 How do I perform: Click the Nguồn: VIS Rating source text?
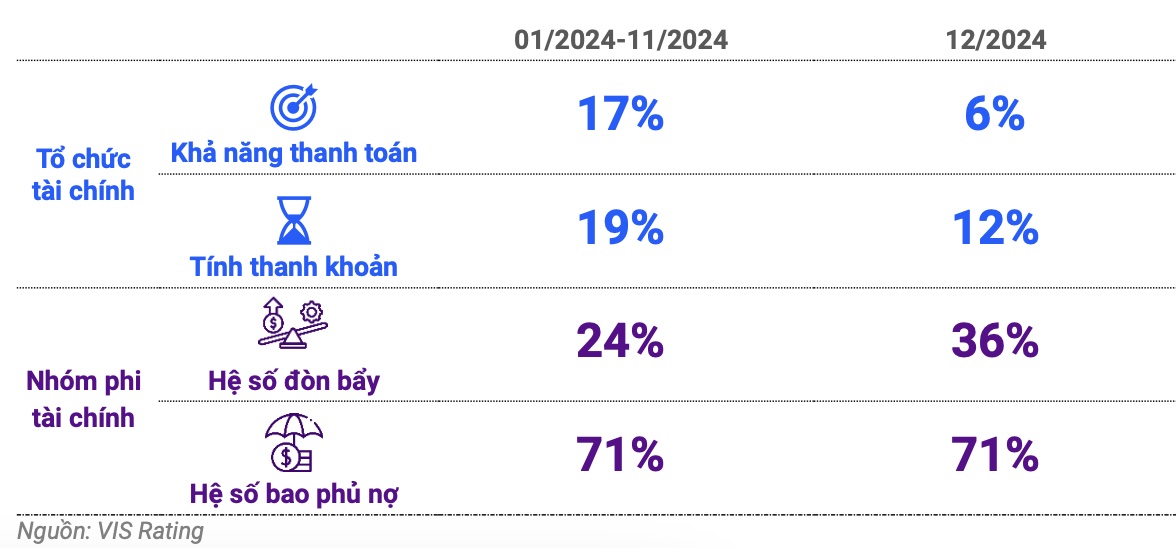tap(110, 532)
